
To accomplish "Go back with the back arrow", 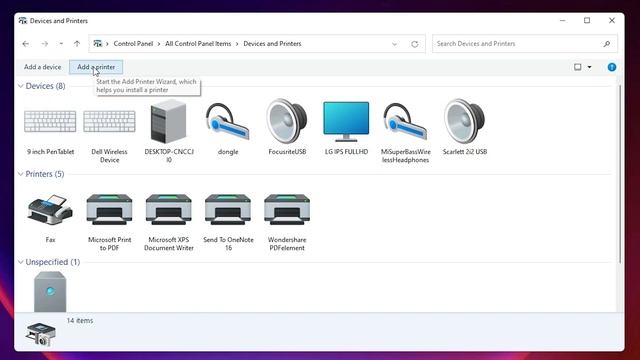I will [26, 44].
